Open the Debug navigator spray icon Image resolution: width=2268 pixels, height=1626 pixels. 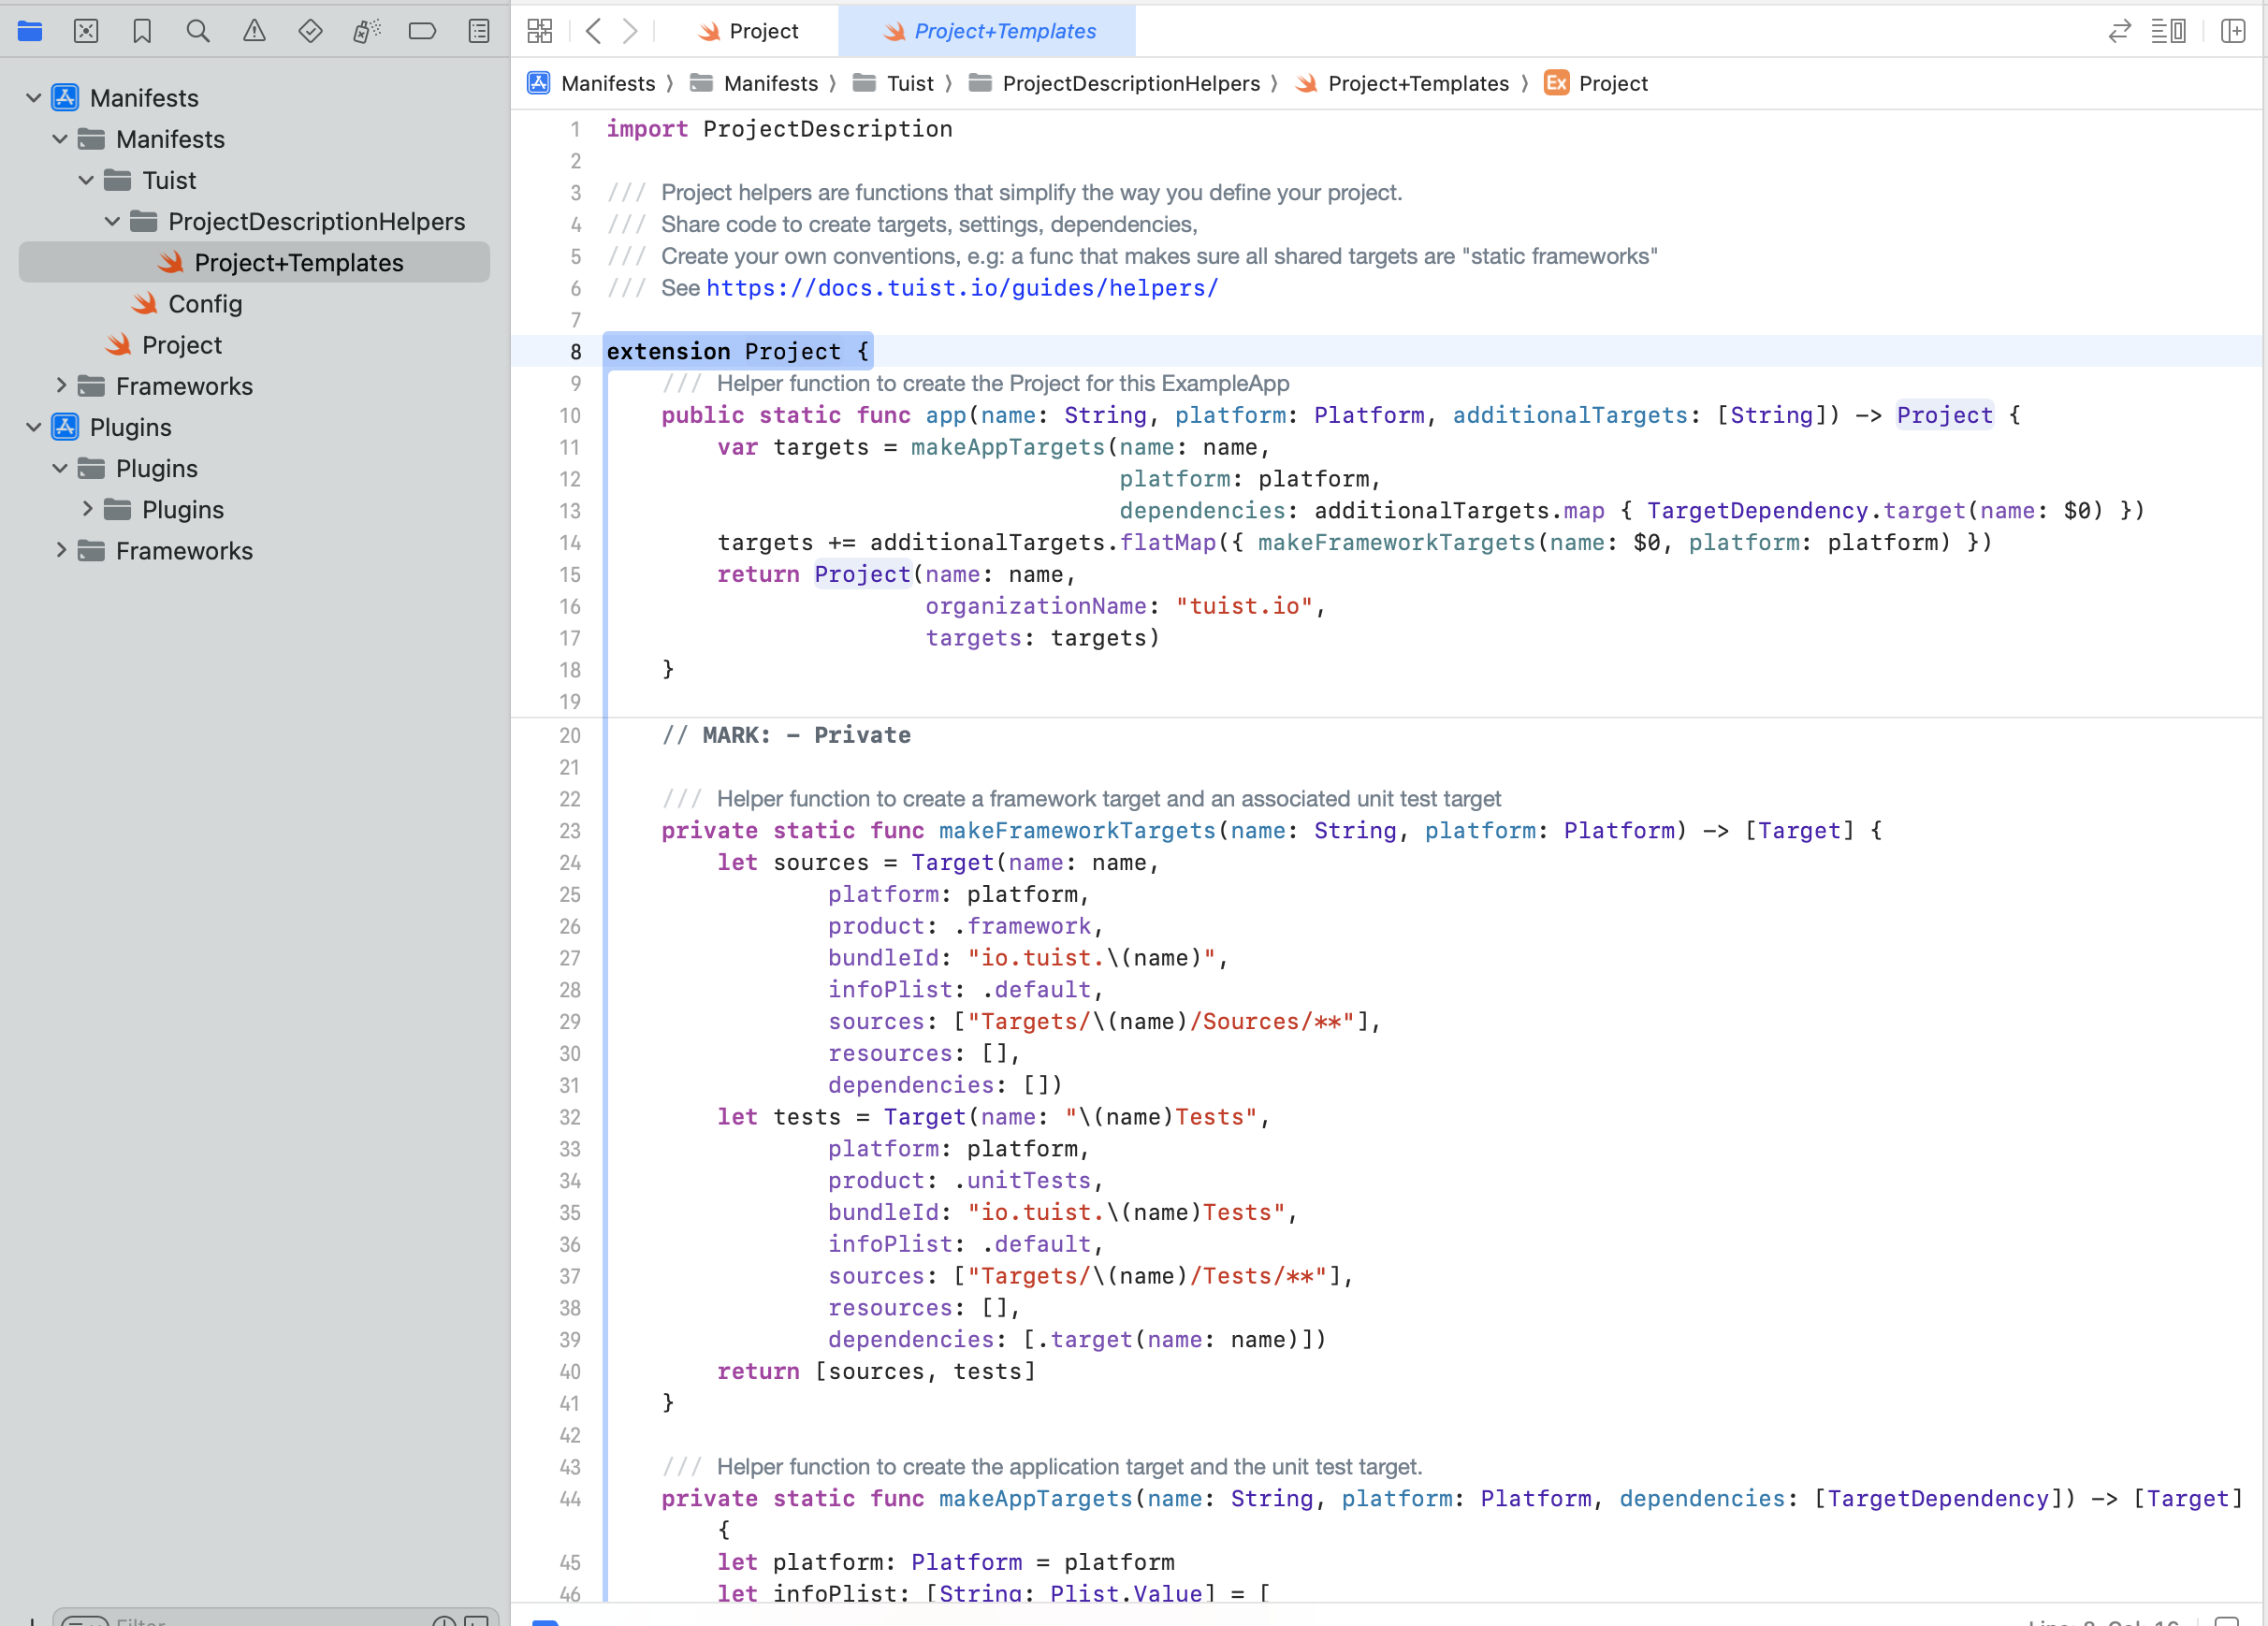pos(366,31)
